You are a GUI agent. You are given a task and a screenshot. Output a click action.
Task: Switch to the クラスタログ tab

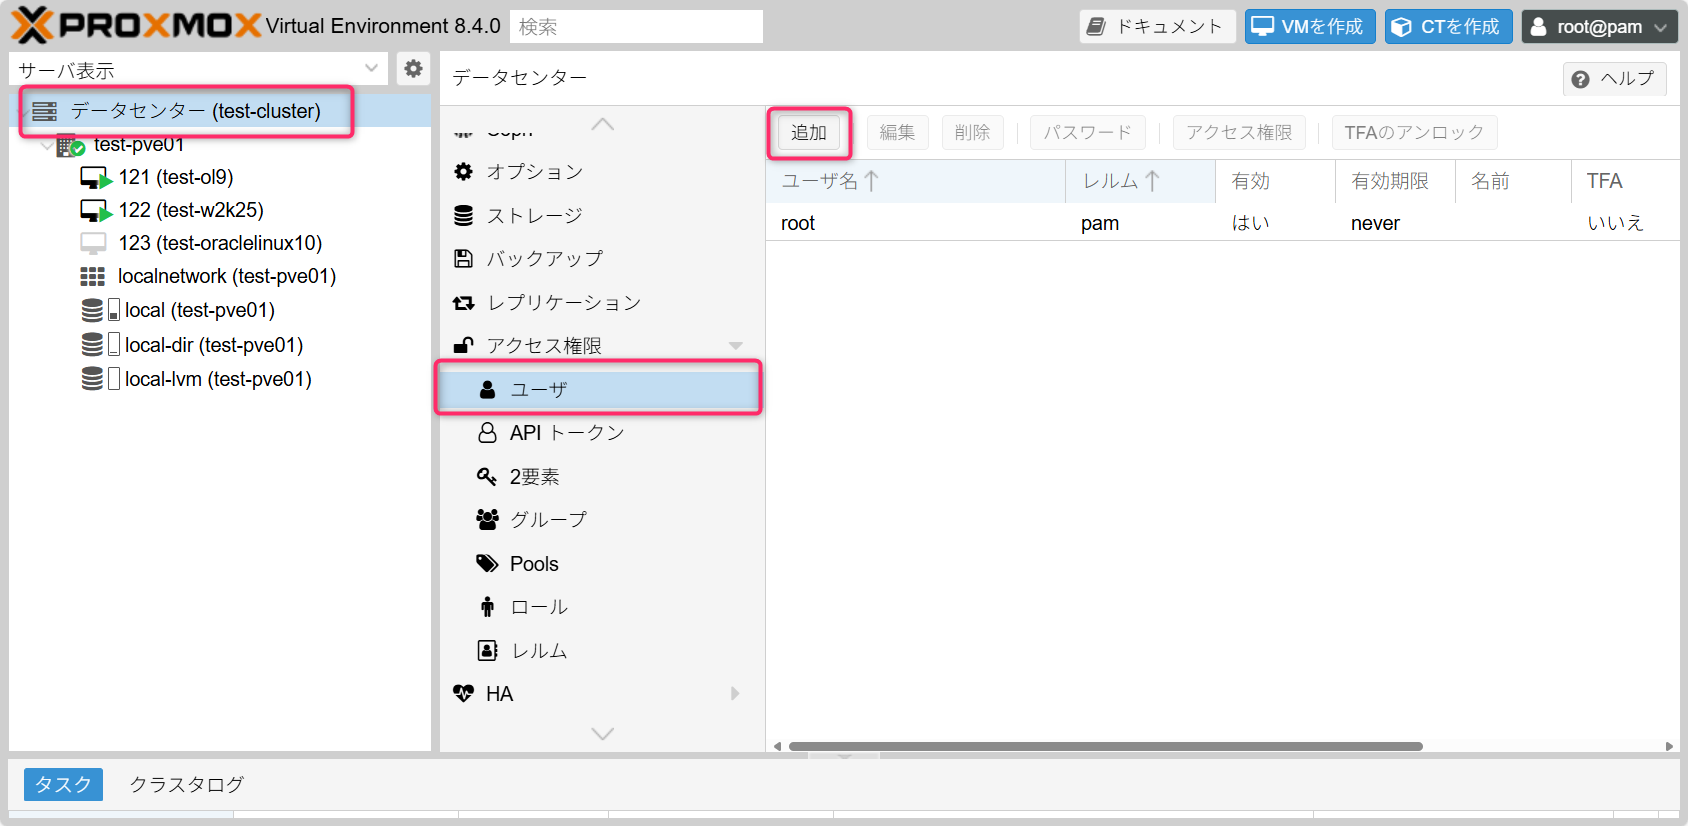pos(187,785)
